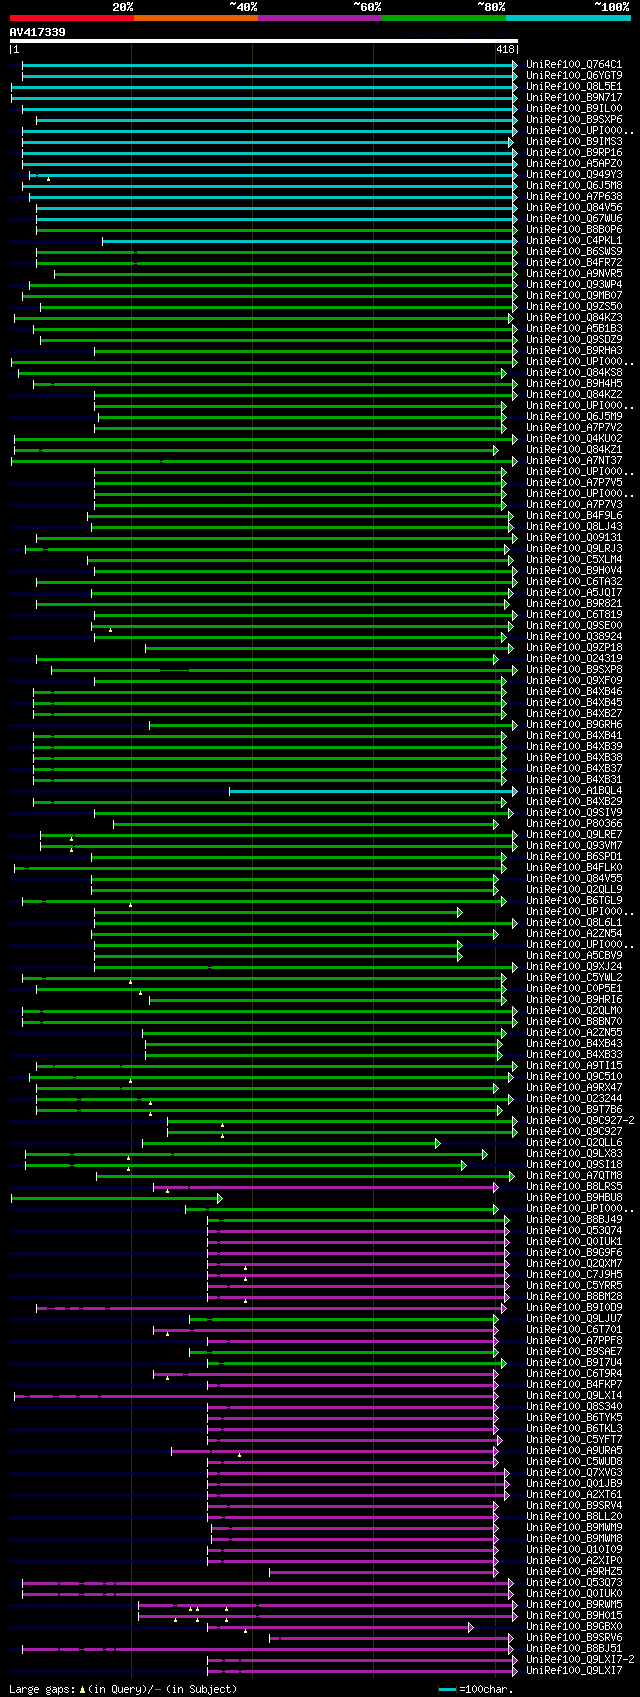Select hit label UniRef100_B9IL00
This screenshot has width=640, height=1697.
574,108
